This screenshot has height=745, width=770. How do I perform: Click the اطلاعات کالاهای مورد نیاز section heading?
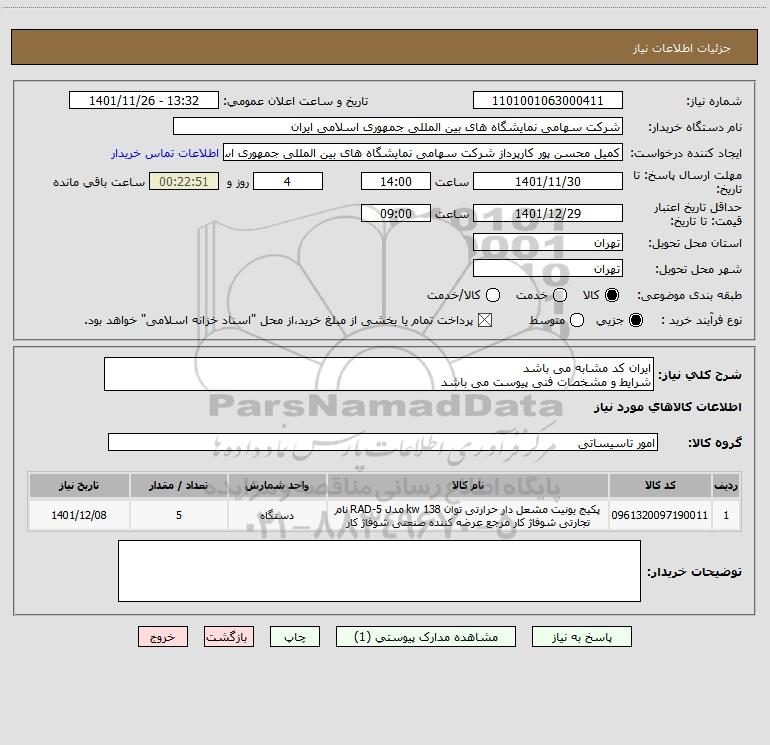(x=667, y=407)
